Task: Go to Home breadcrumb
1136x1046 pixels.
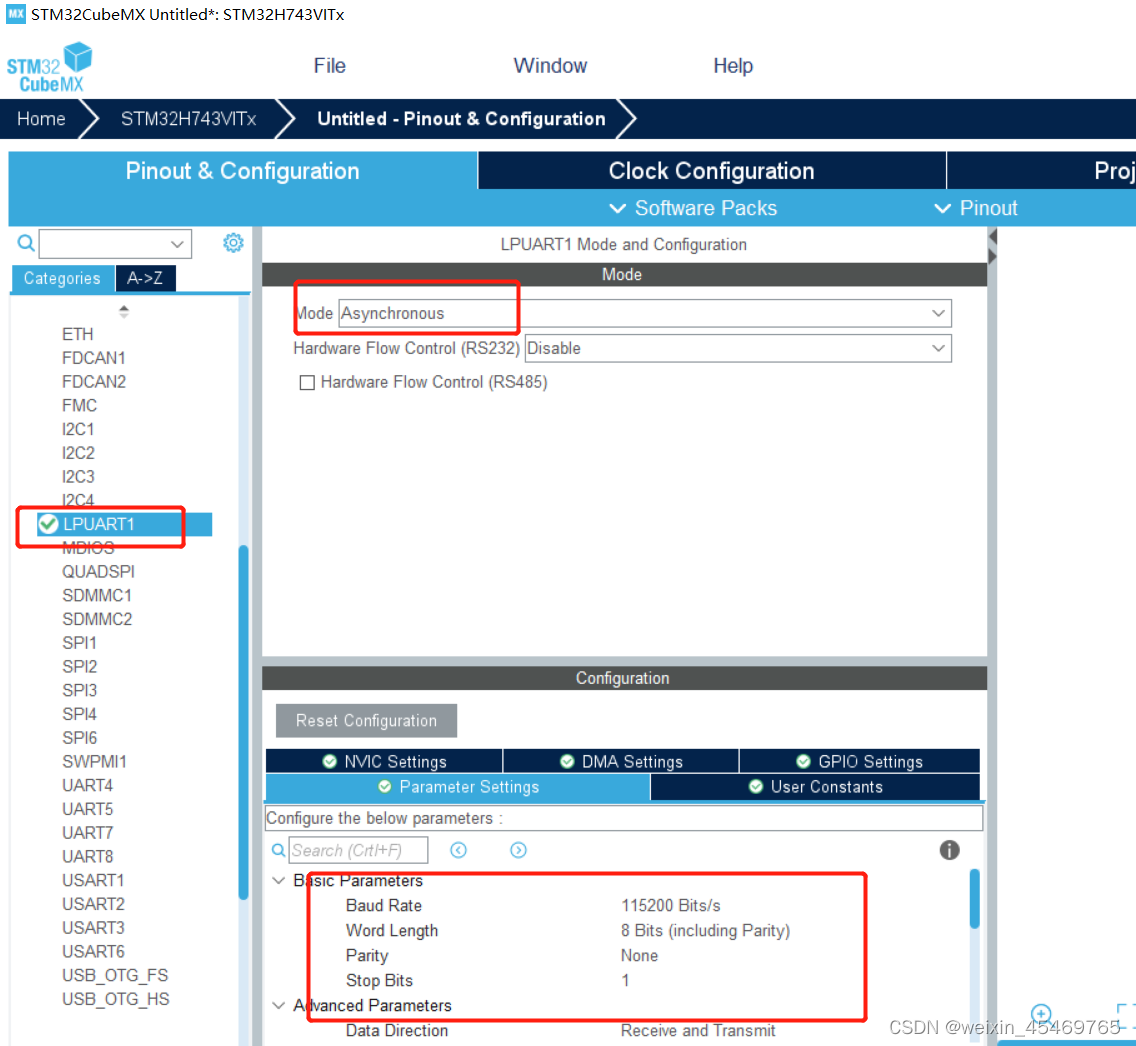Action: click(41, 119)
